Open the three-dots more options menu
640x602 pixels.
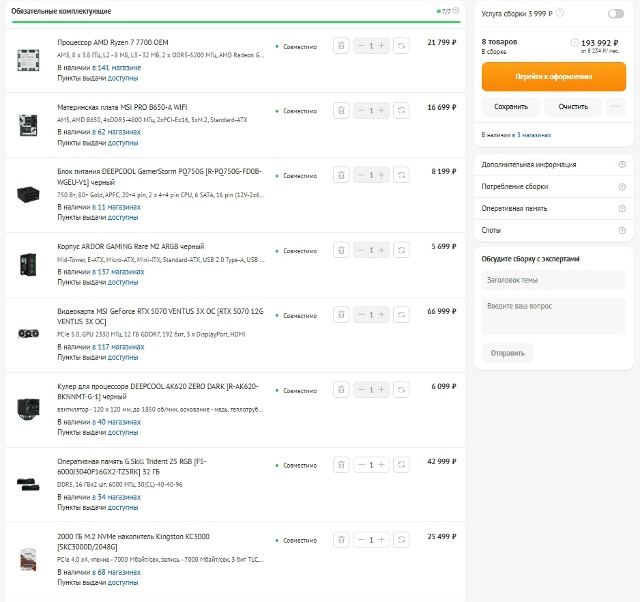[616, 106]
